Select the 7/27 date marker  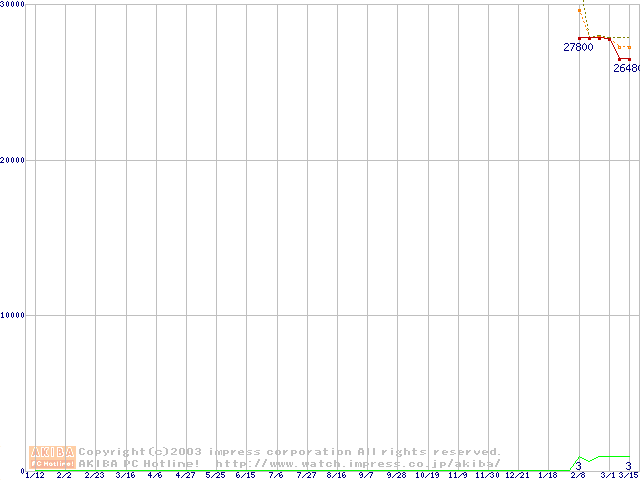coord(306,476)
